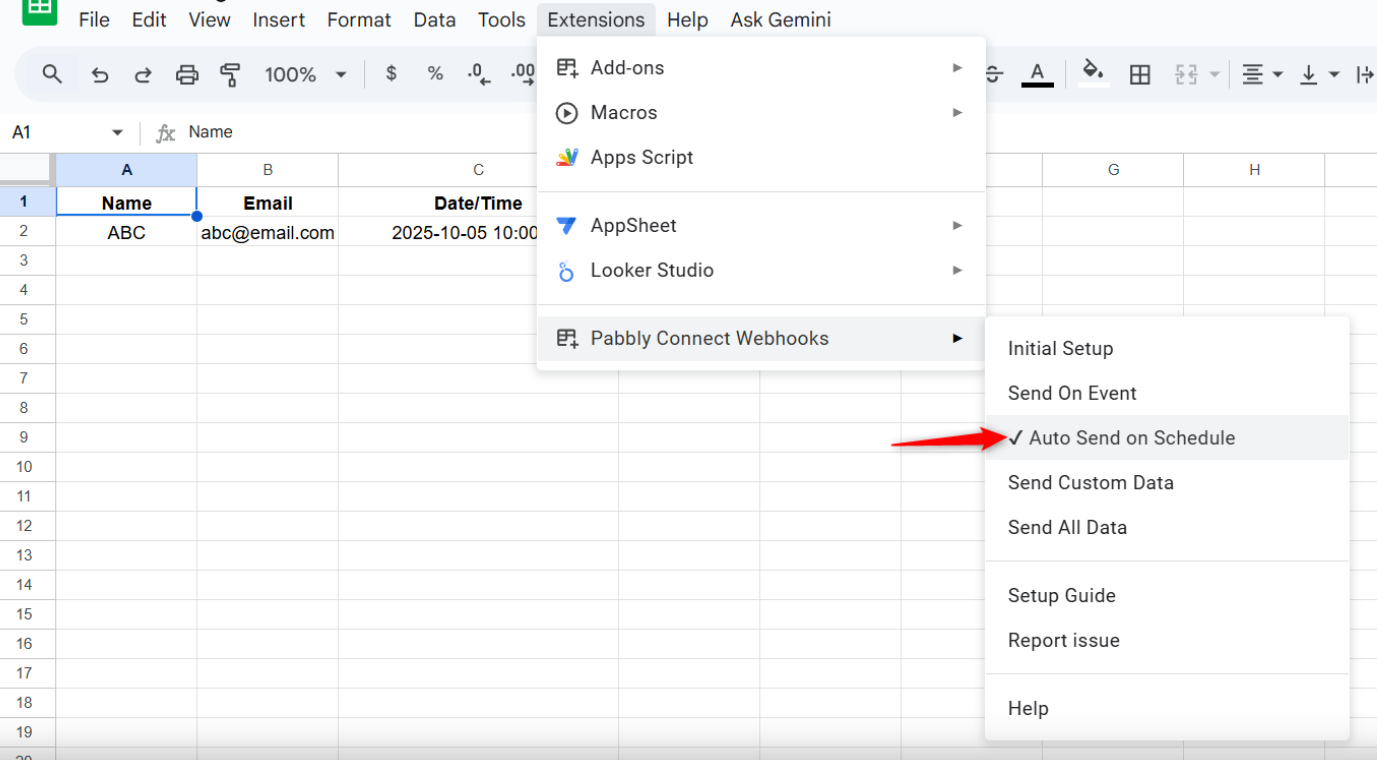Choose Send On Event
This screenshot has width=1377, height=760.
tap(1167, 394)
